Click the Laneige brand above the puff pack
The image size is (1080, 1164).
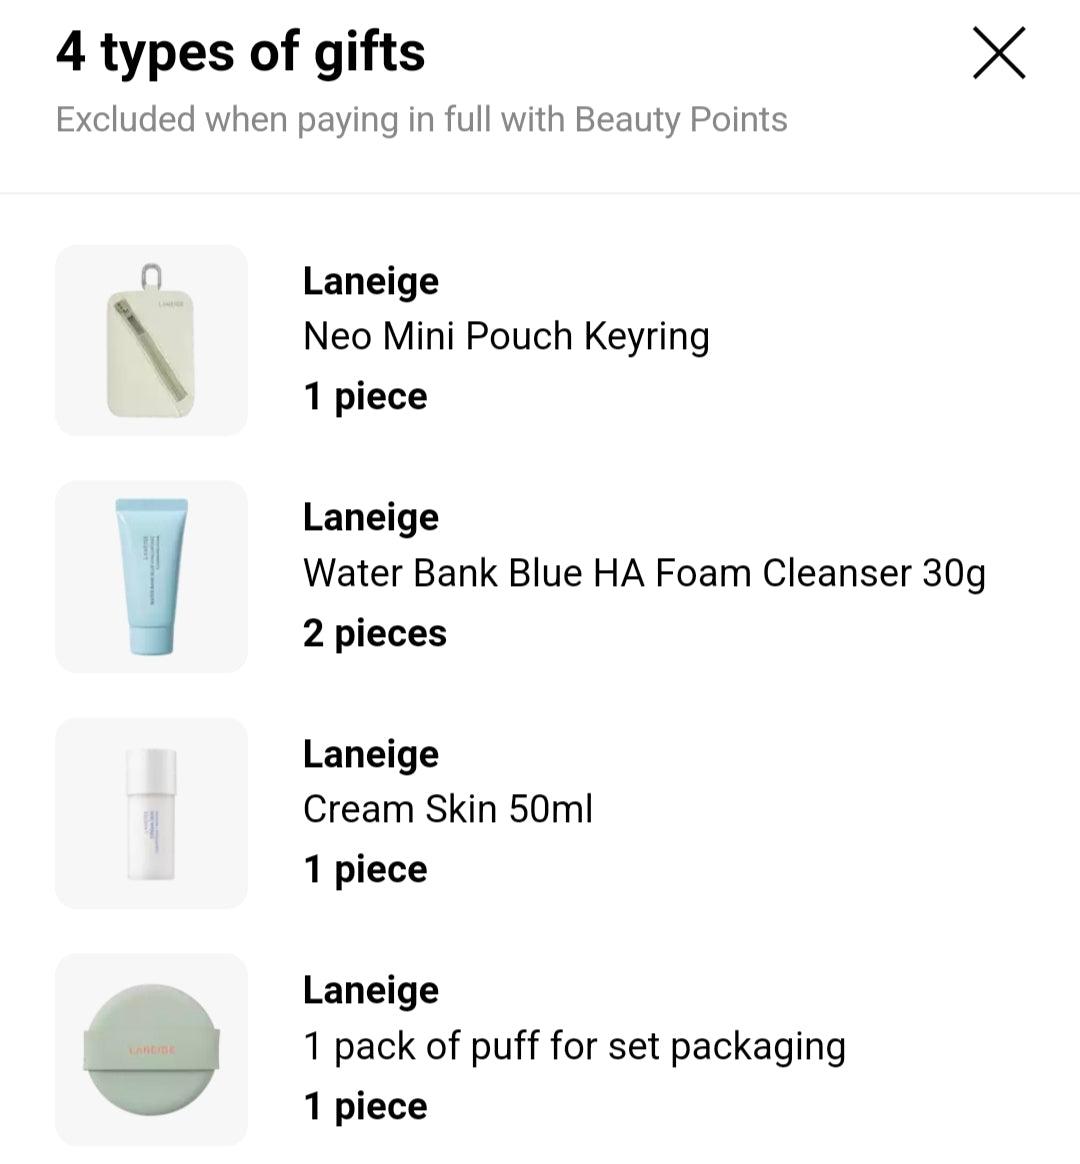coord(371,990)
